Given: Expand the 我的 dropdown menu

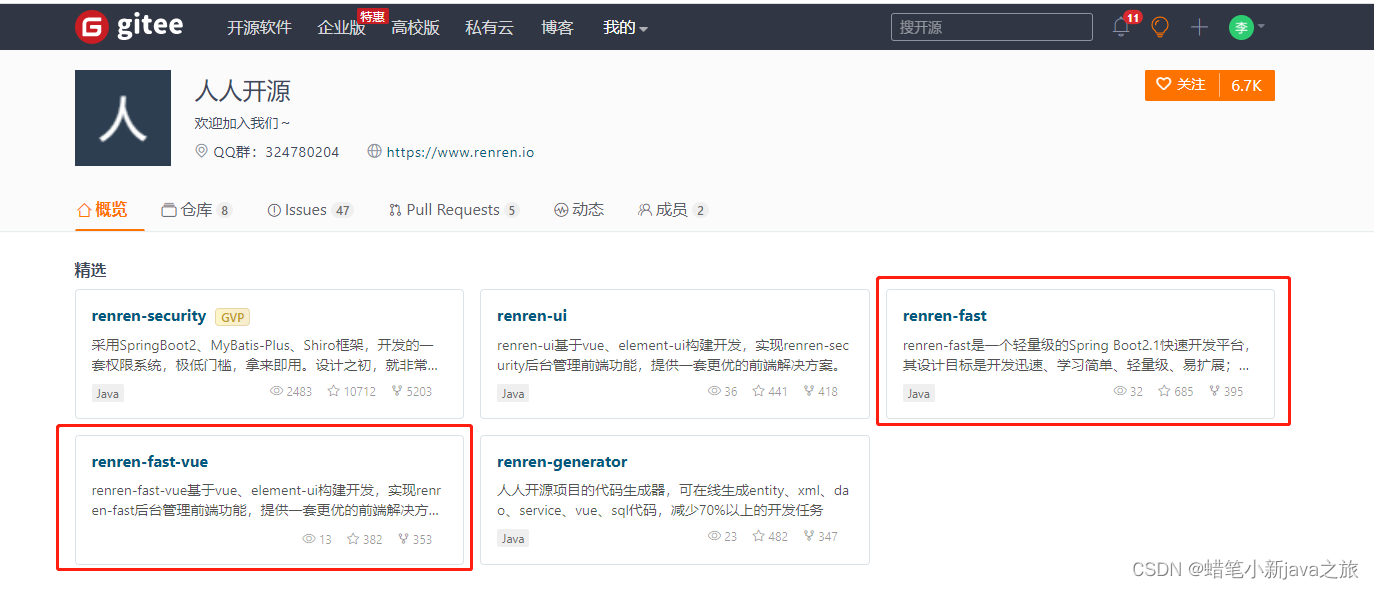Looking at the screenshot, I should click(625, 28).
